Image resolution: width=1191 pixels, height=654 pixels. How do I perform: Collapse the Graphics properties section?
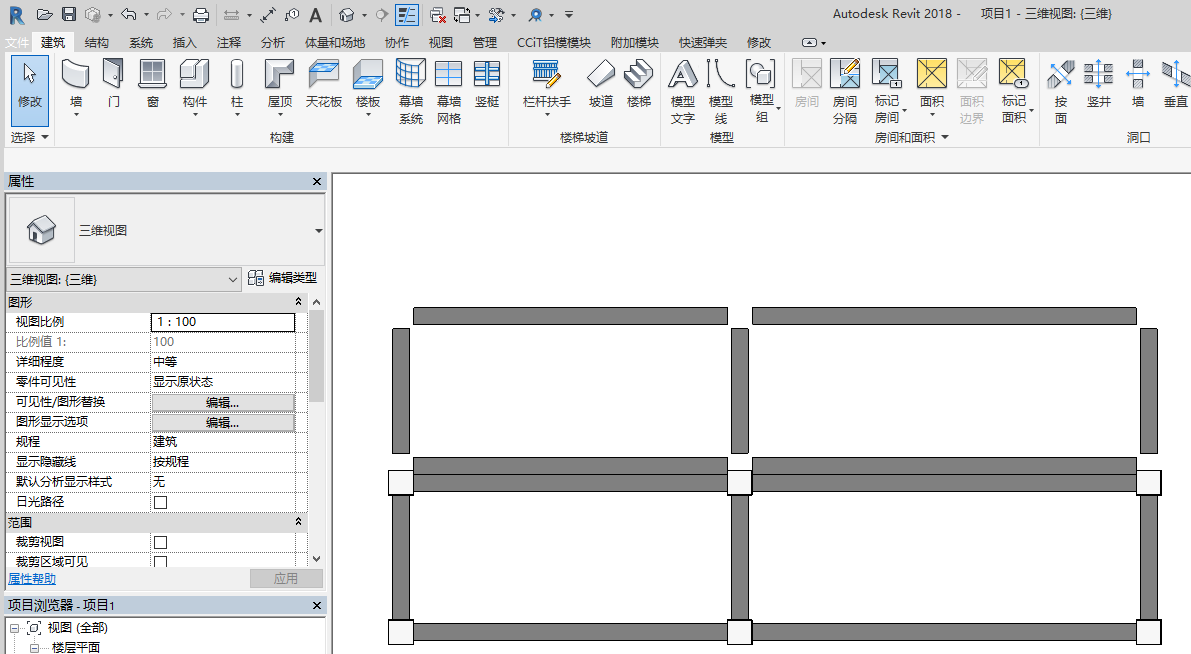click(299, 302)
